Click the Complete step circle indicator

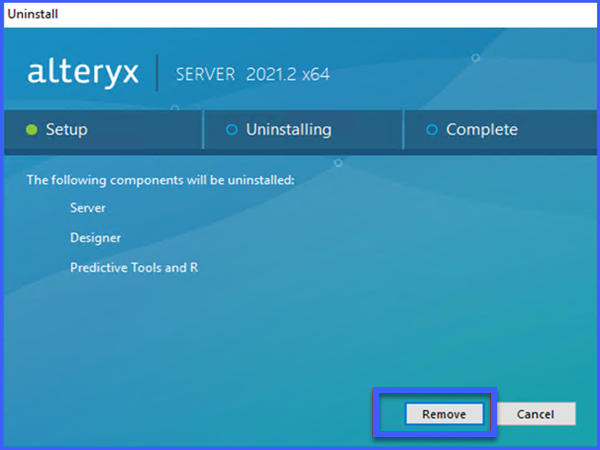[x=432, y=130]
